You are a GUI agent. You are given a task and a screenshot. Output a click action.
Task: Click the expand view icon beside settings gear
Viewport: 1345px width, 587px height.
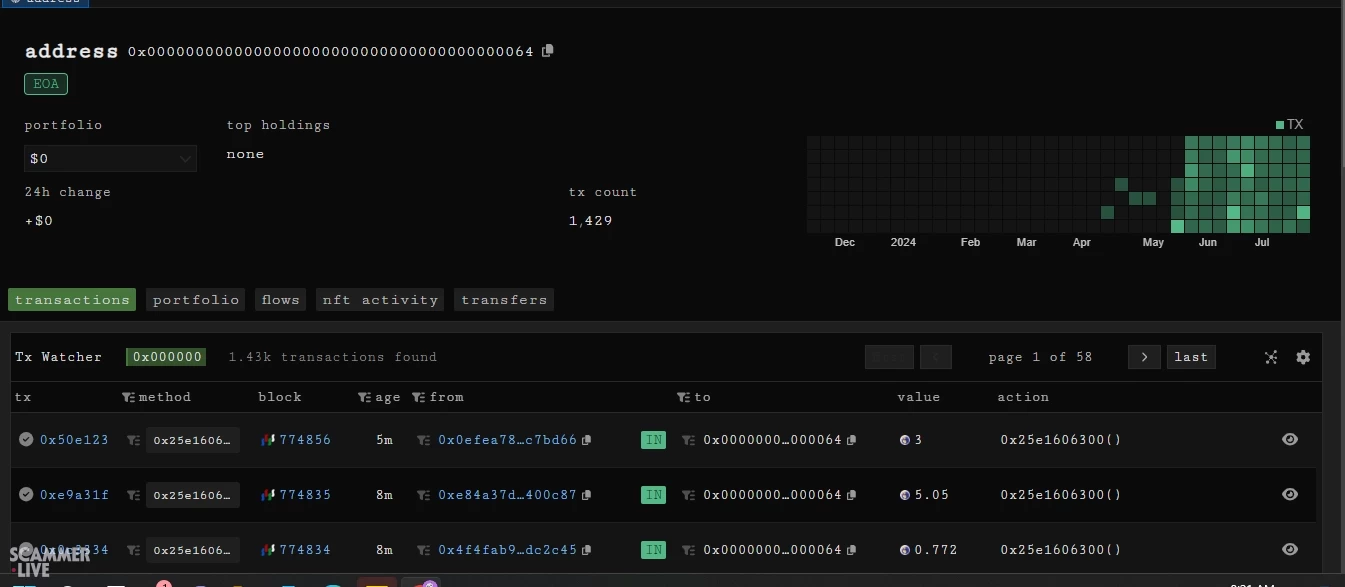[x=1271, y=357]
